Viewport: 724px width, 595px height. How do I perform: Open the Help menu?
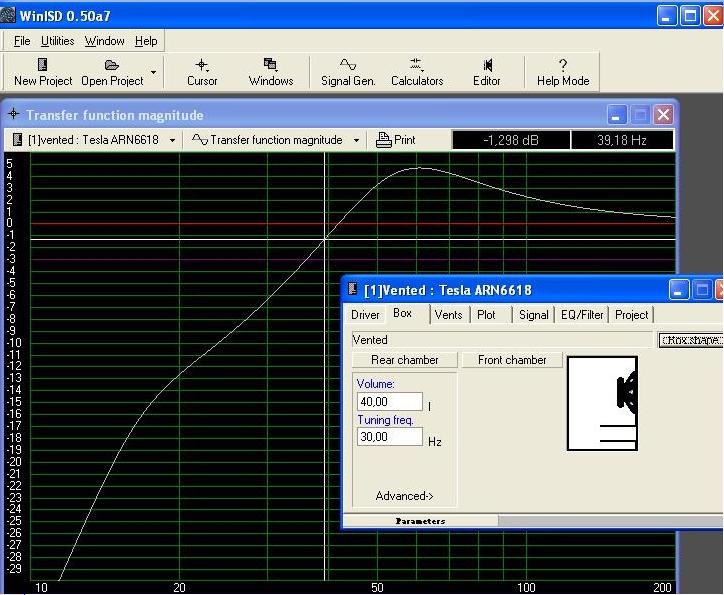click(x=146, y=41)
